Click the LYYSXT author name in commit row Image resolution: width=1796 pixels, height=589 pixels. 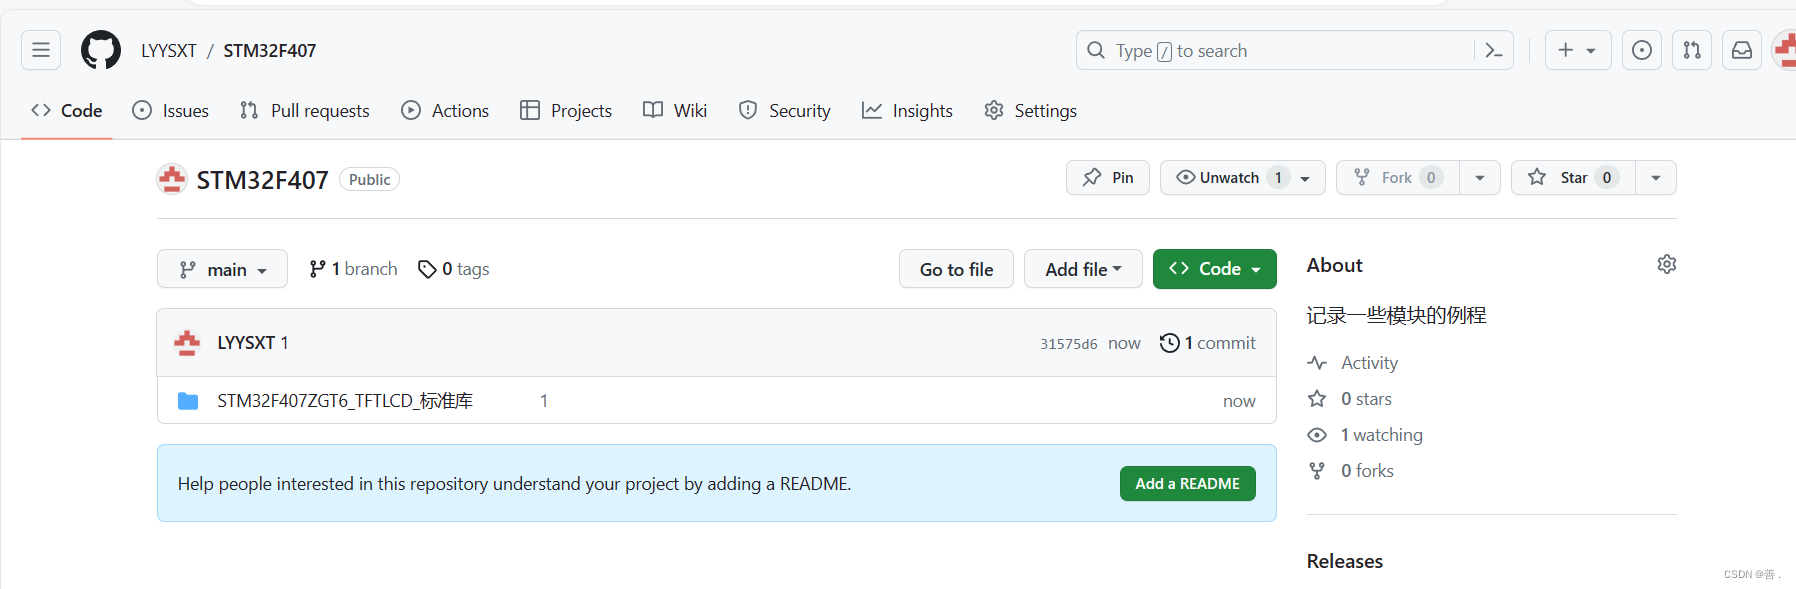246,343
